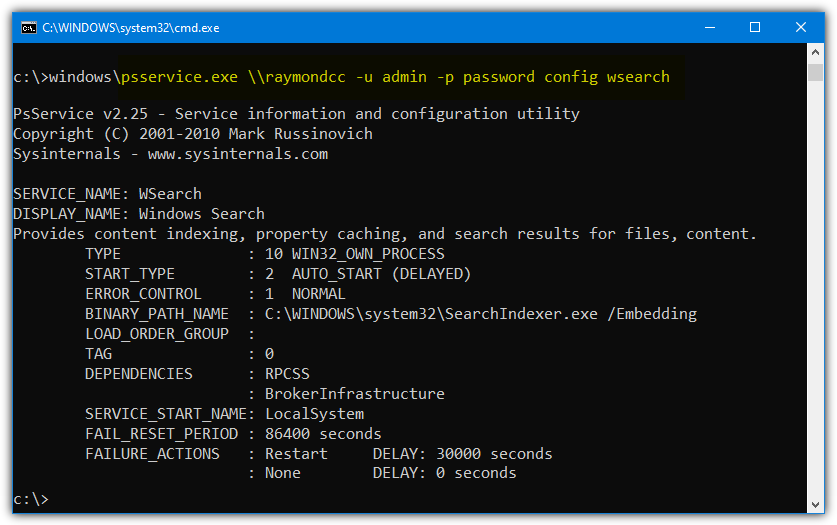Click the START_TYPE label

point(130,274)
